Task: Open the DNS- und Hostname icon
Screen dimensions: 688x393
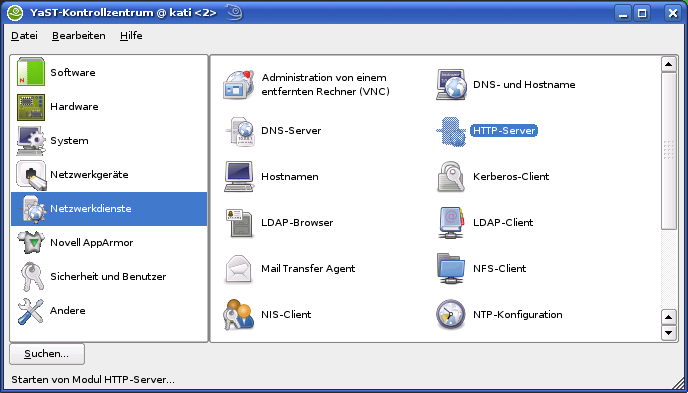Action: coord(451,84)
